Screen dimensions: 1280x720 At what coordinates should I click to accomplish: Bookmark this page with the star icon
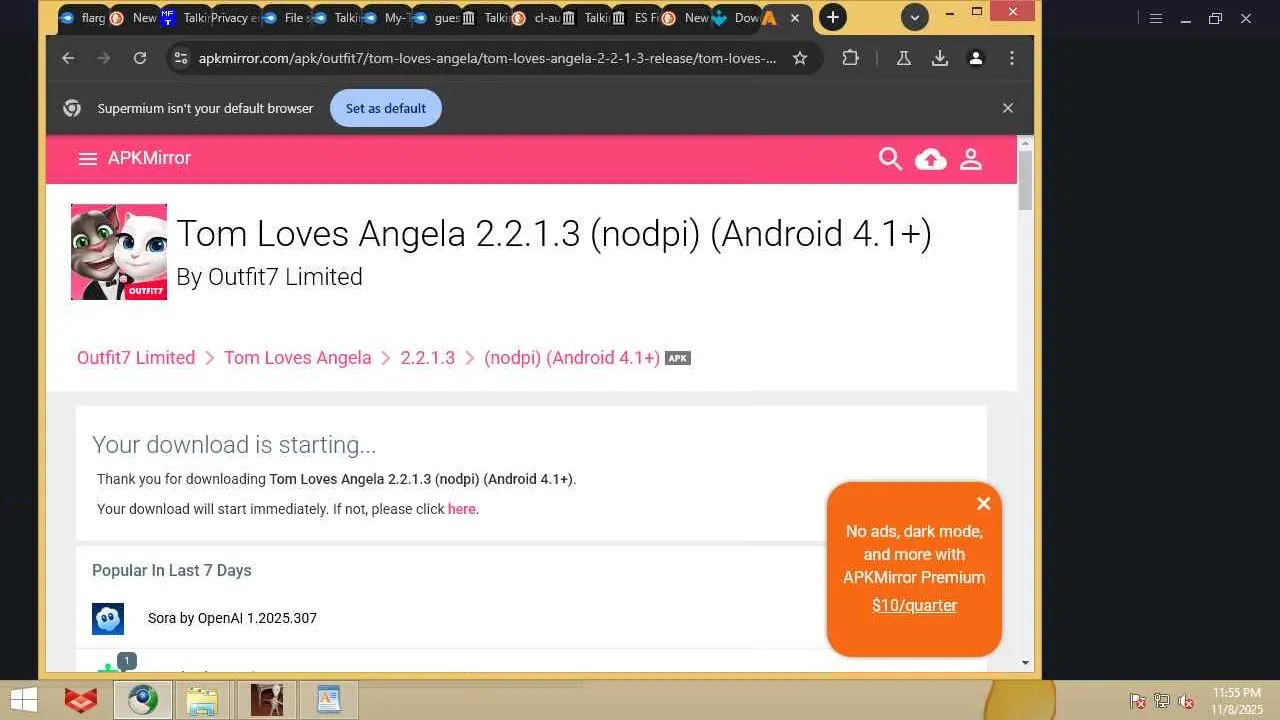pyautogui.click(x=800, y=58)
